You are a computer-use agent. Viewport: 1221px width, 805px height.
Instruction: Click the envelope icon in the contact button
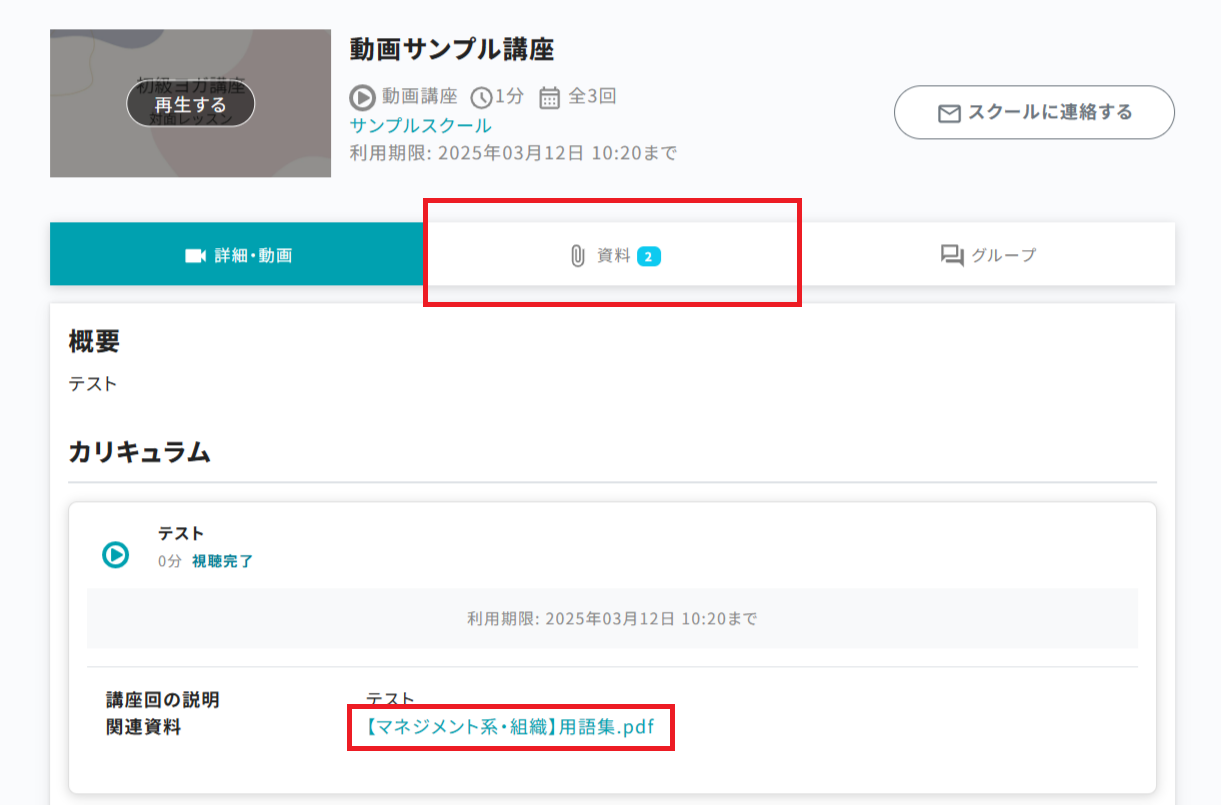(949, 113)
